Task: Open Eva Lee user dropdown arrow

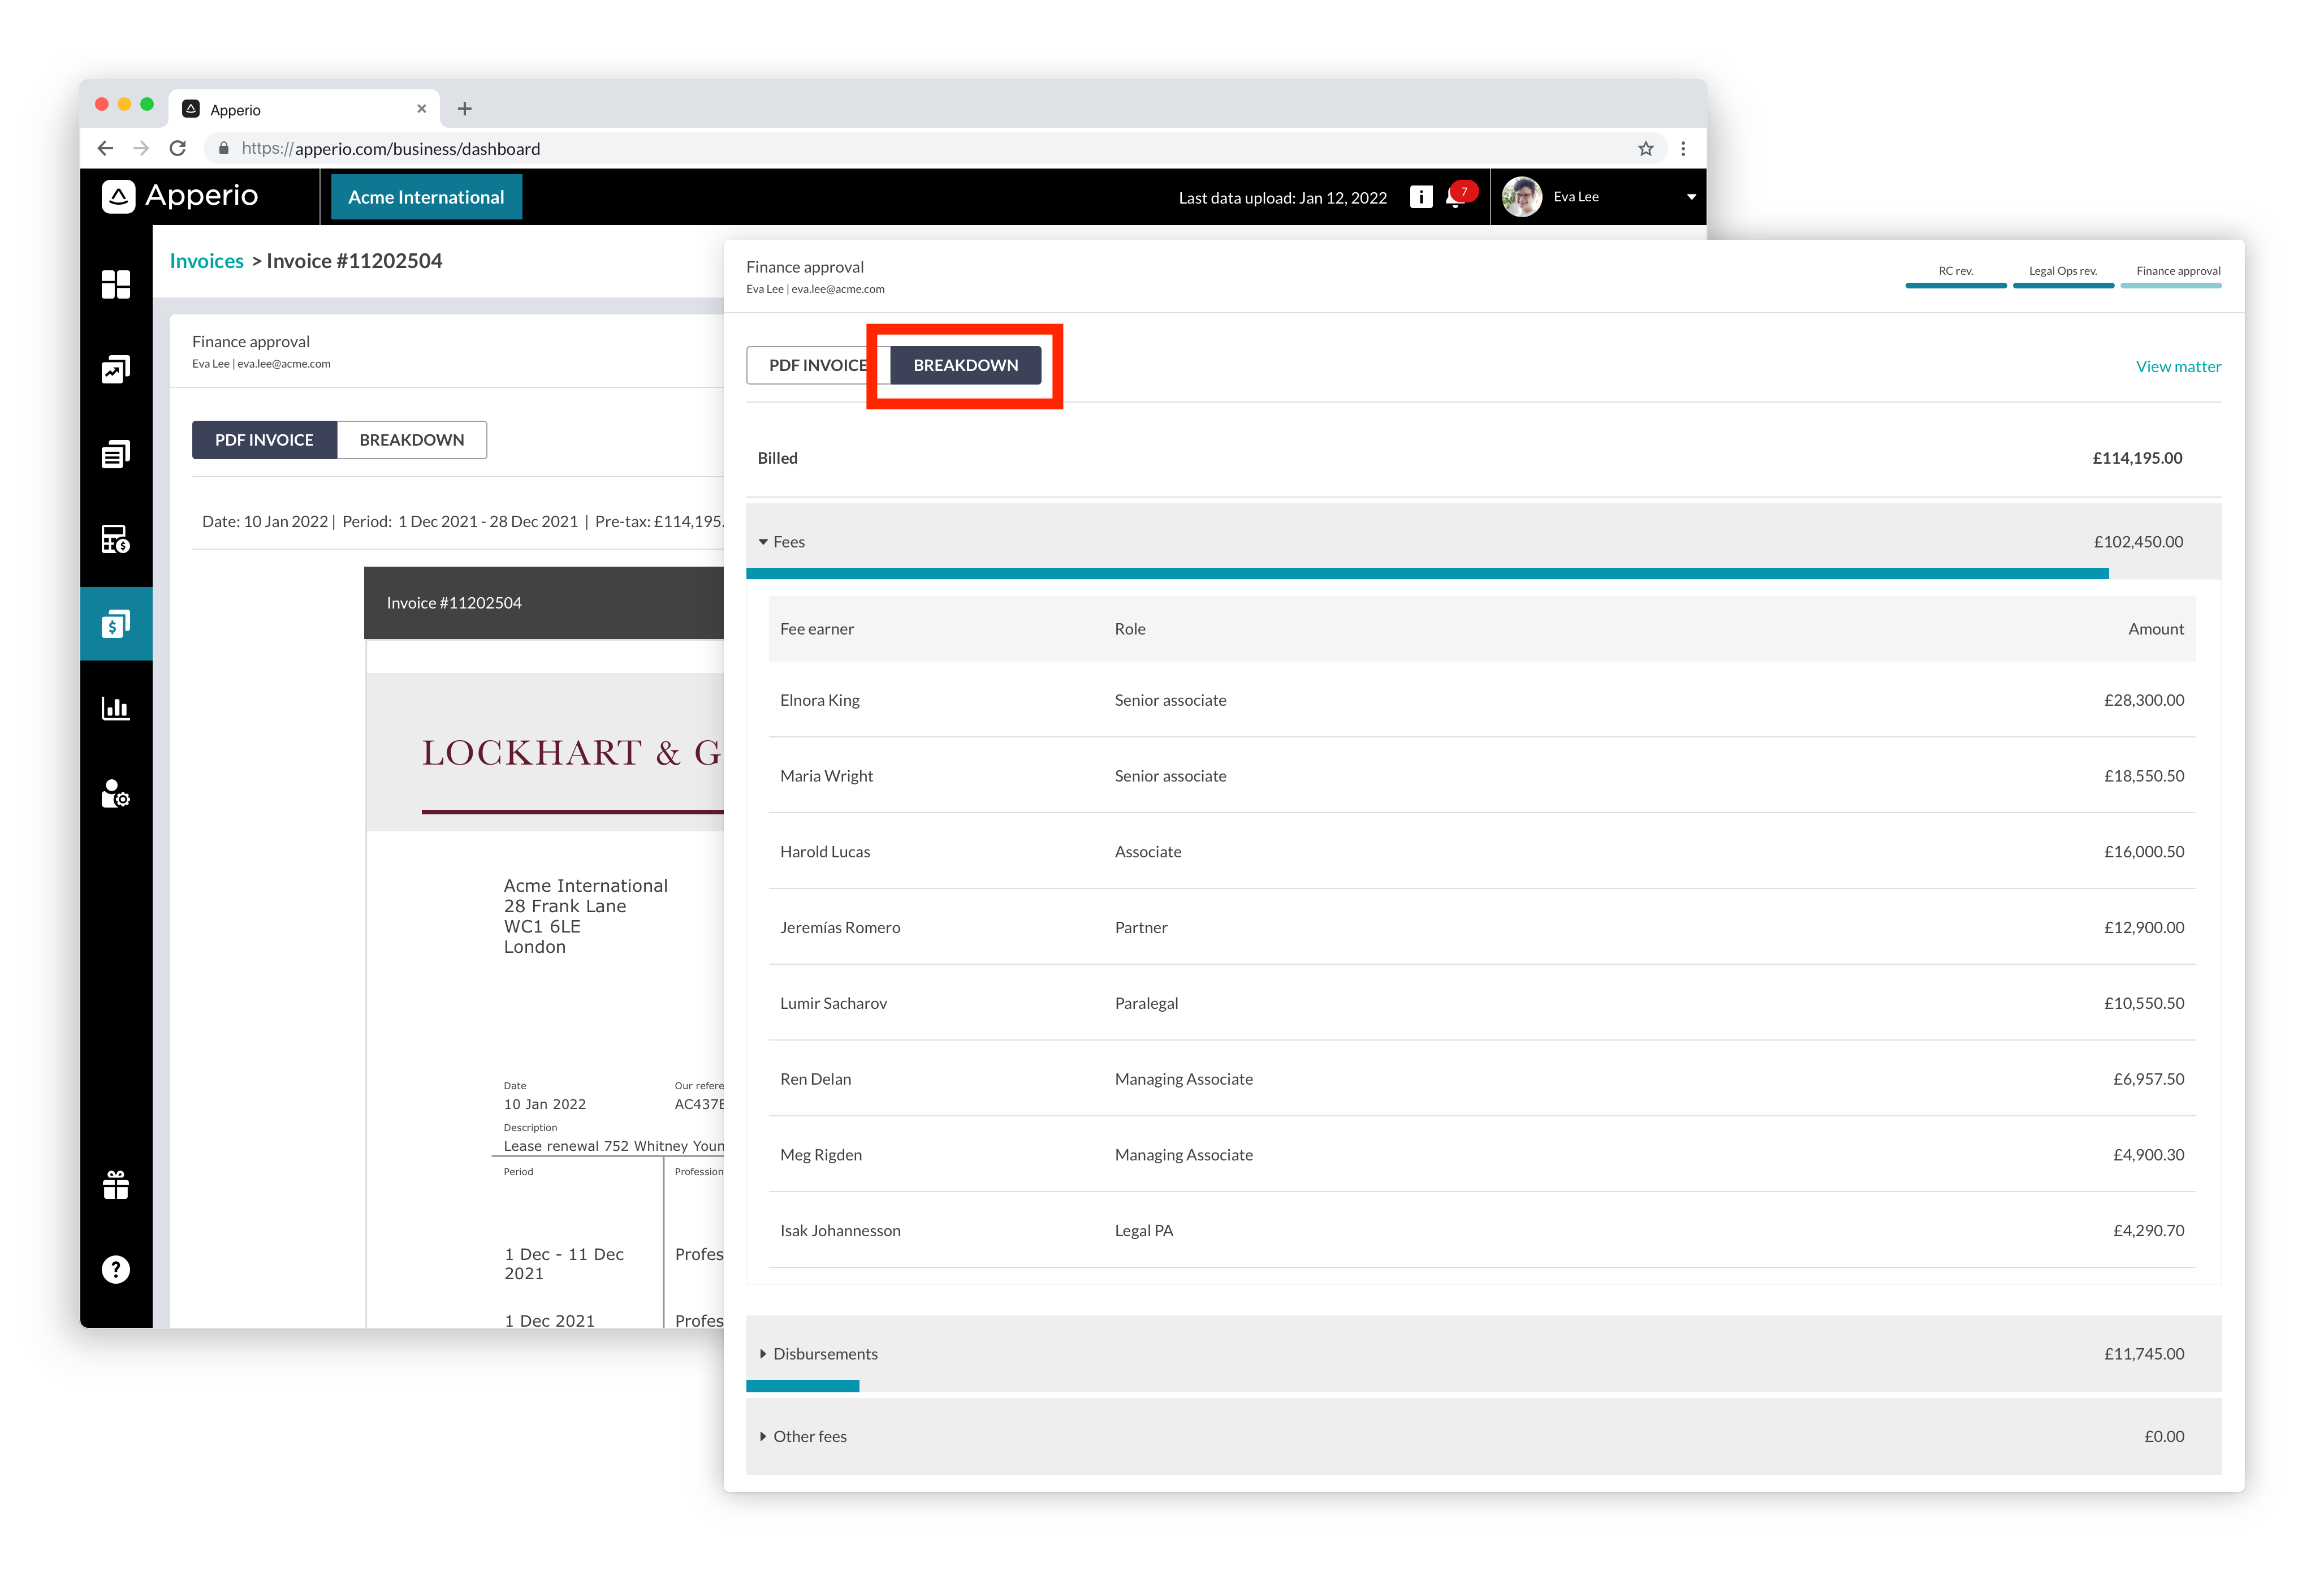Action: tap(1691, 197)
